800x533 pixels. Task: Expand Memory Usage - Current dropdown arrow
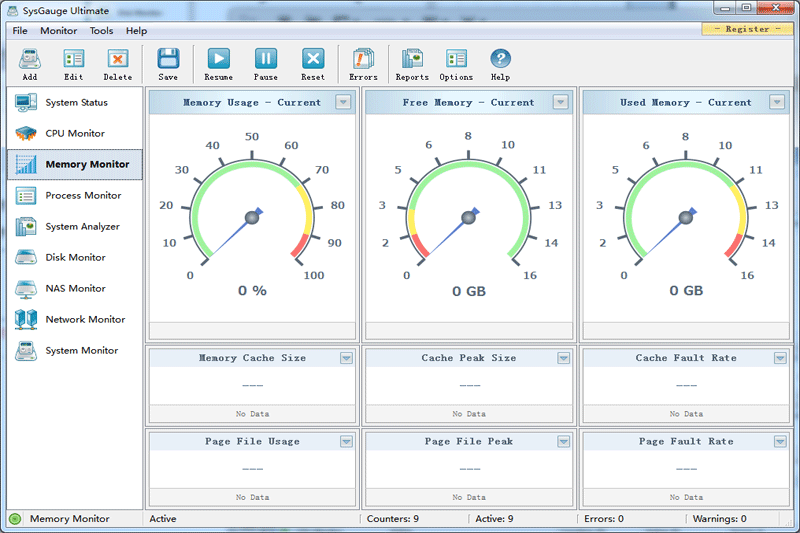click(343, 102)
